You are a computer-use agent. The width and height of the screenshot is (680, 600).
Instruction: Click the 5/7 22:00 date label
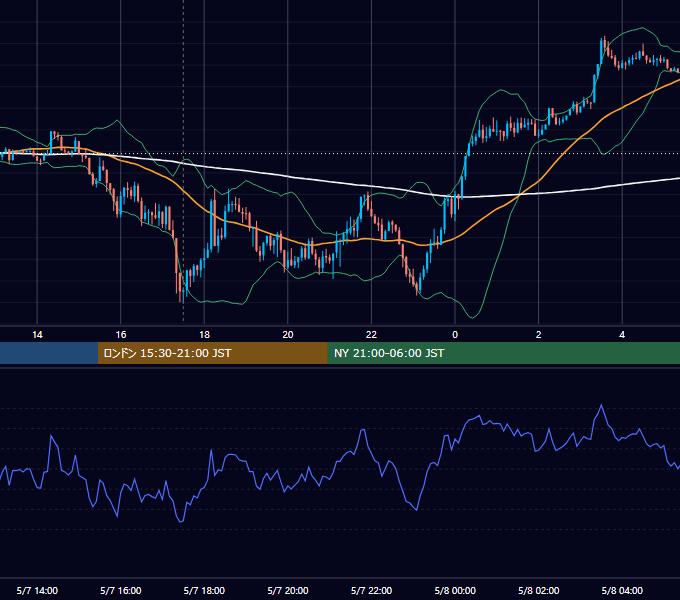tap(371, 591)
